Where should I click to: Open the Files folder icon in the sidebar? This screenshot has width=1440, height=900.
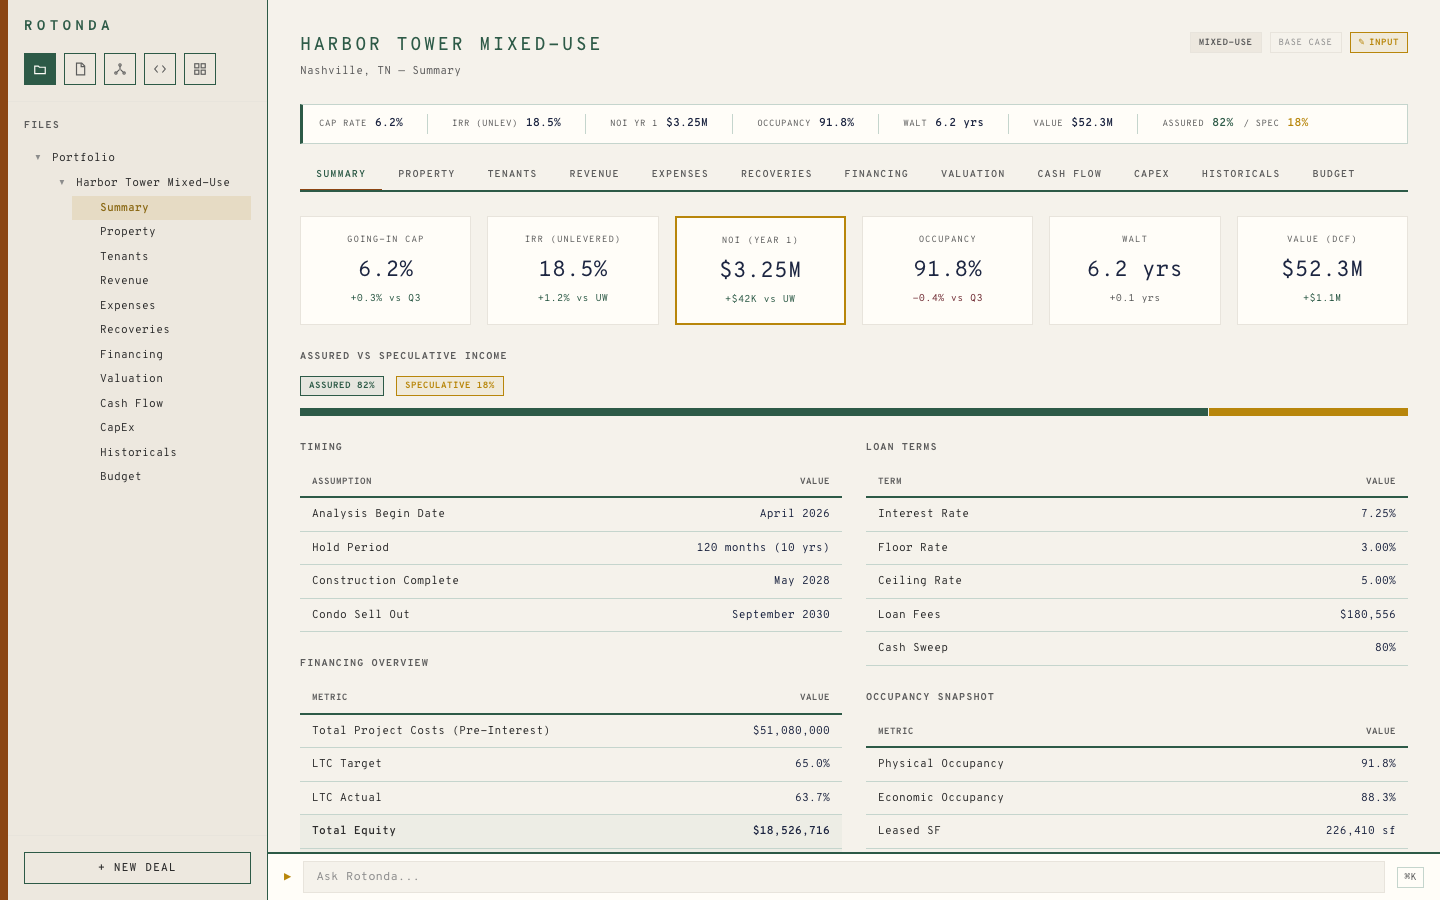[40, 69]
